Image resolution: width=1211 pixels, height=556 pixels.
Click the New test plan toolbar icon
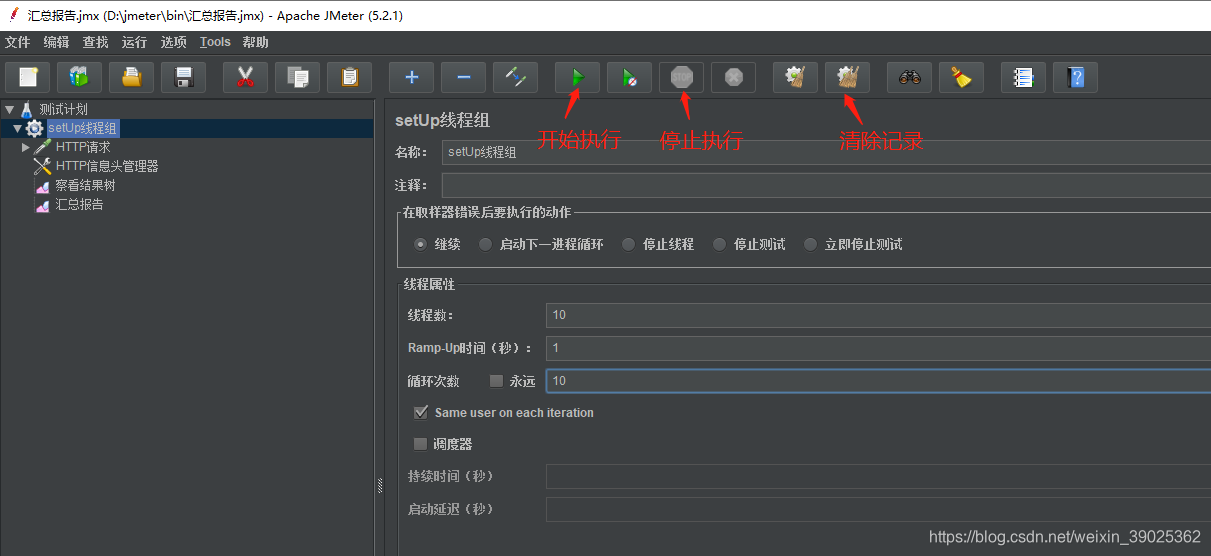click(x=28, y=77)
